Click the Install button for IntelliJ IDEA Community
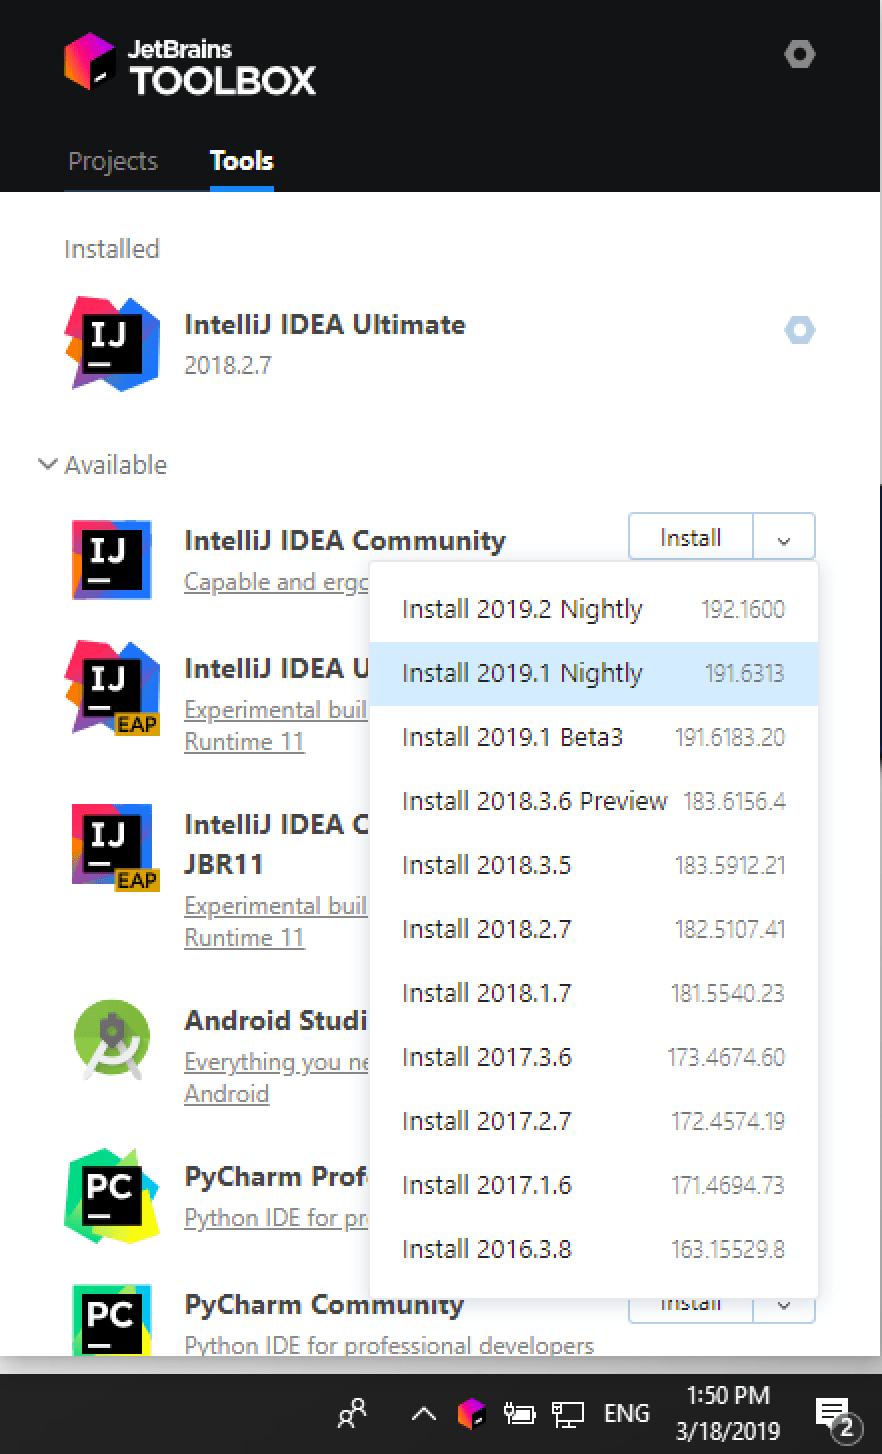Viewport: 882px width, 1454px height. [689, 537]
